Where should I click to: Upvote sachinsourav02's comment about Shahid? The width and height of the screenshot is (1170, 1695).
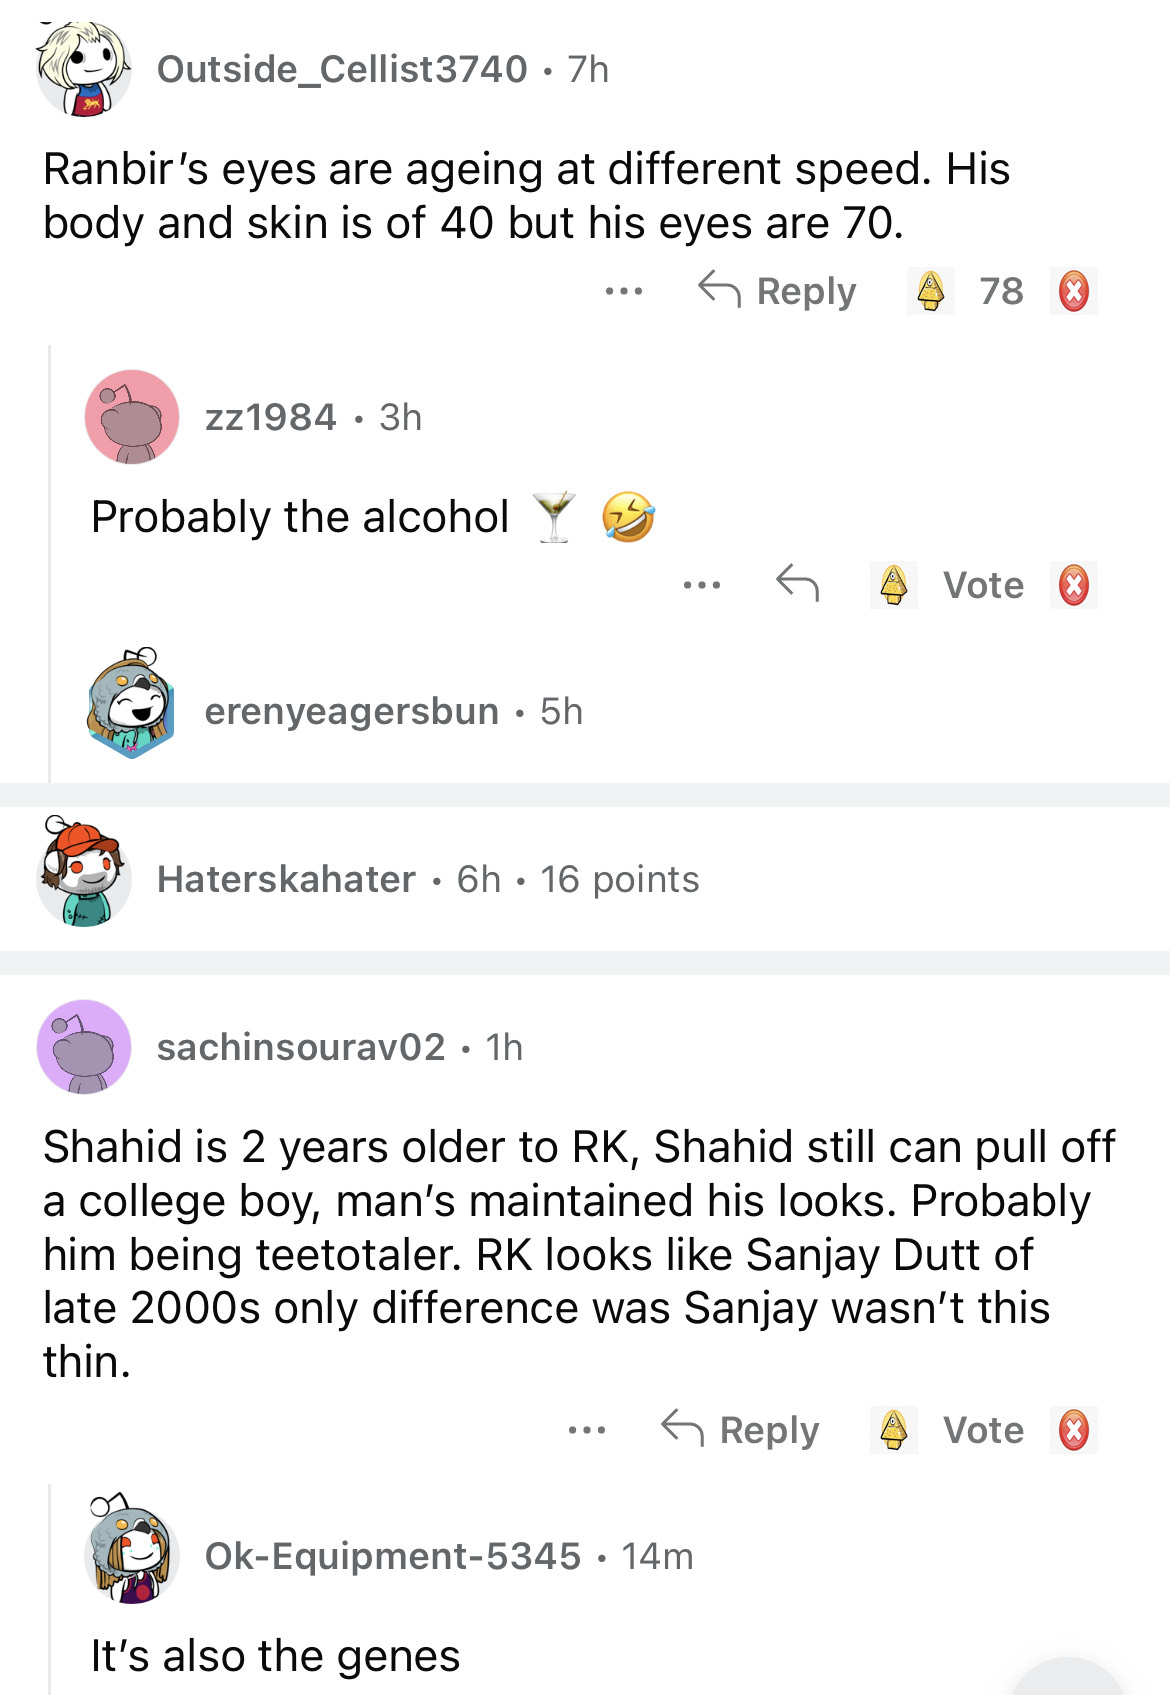(x=894, y=1430)
